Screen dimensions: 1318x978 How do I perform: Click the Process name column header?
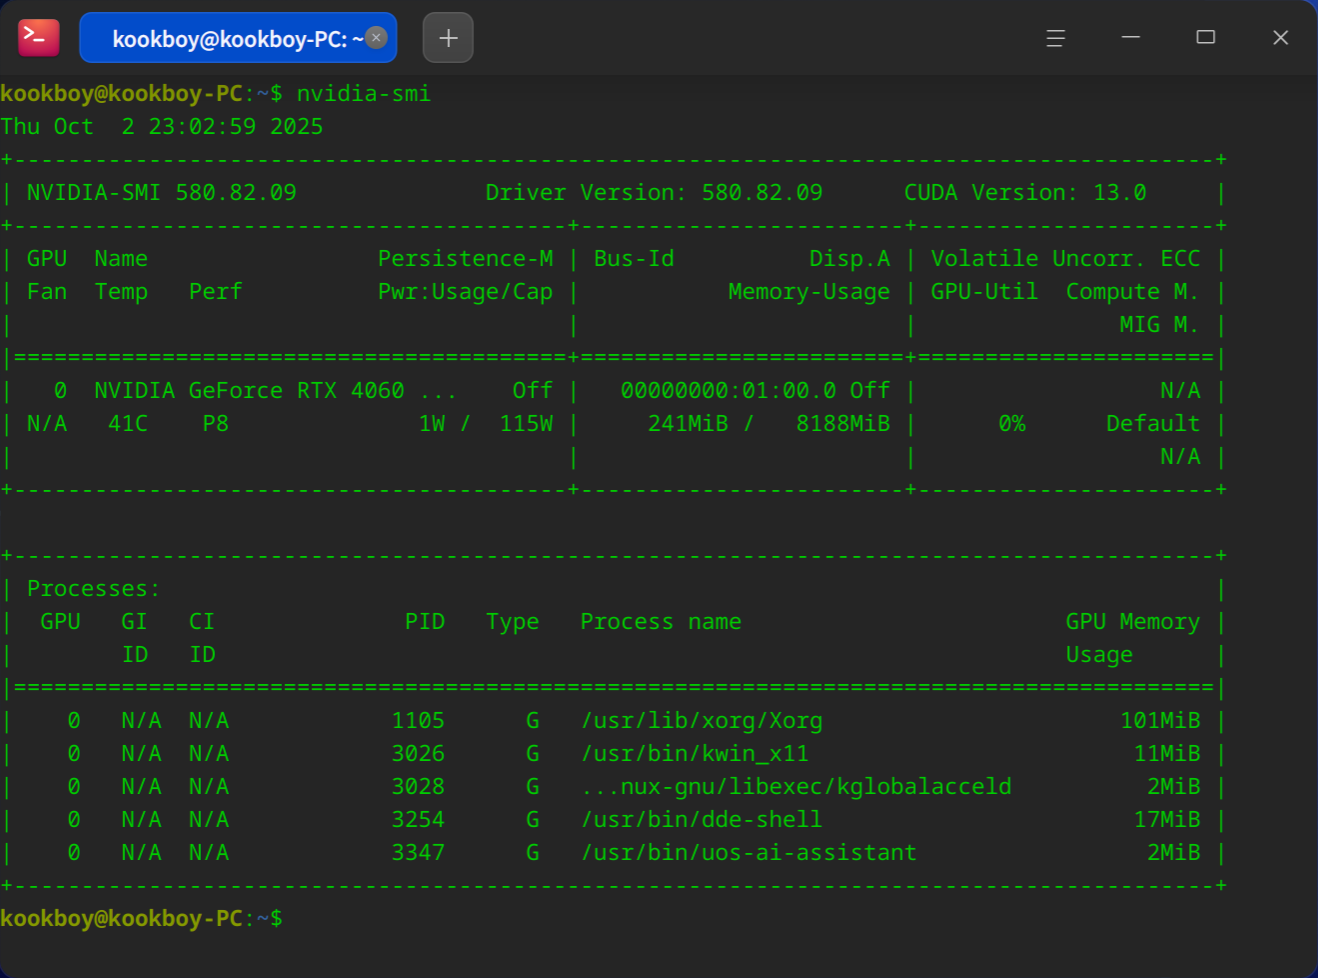[661, 622]
